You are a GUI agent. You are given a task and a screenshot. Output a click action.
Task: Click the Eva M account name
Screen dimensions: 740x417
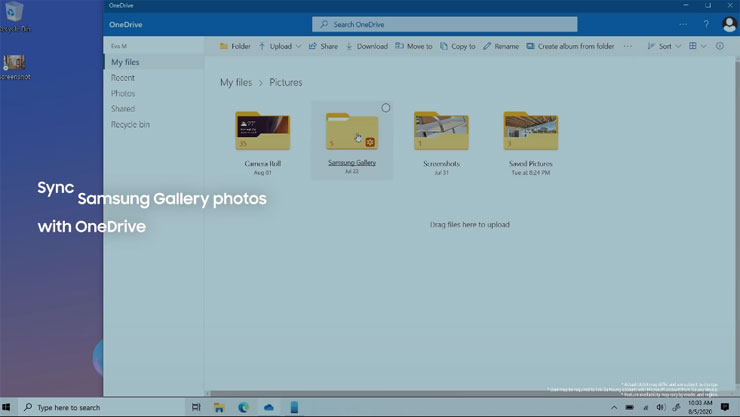[x=119, y=46]
